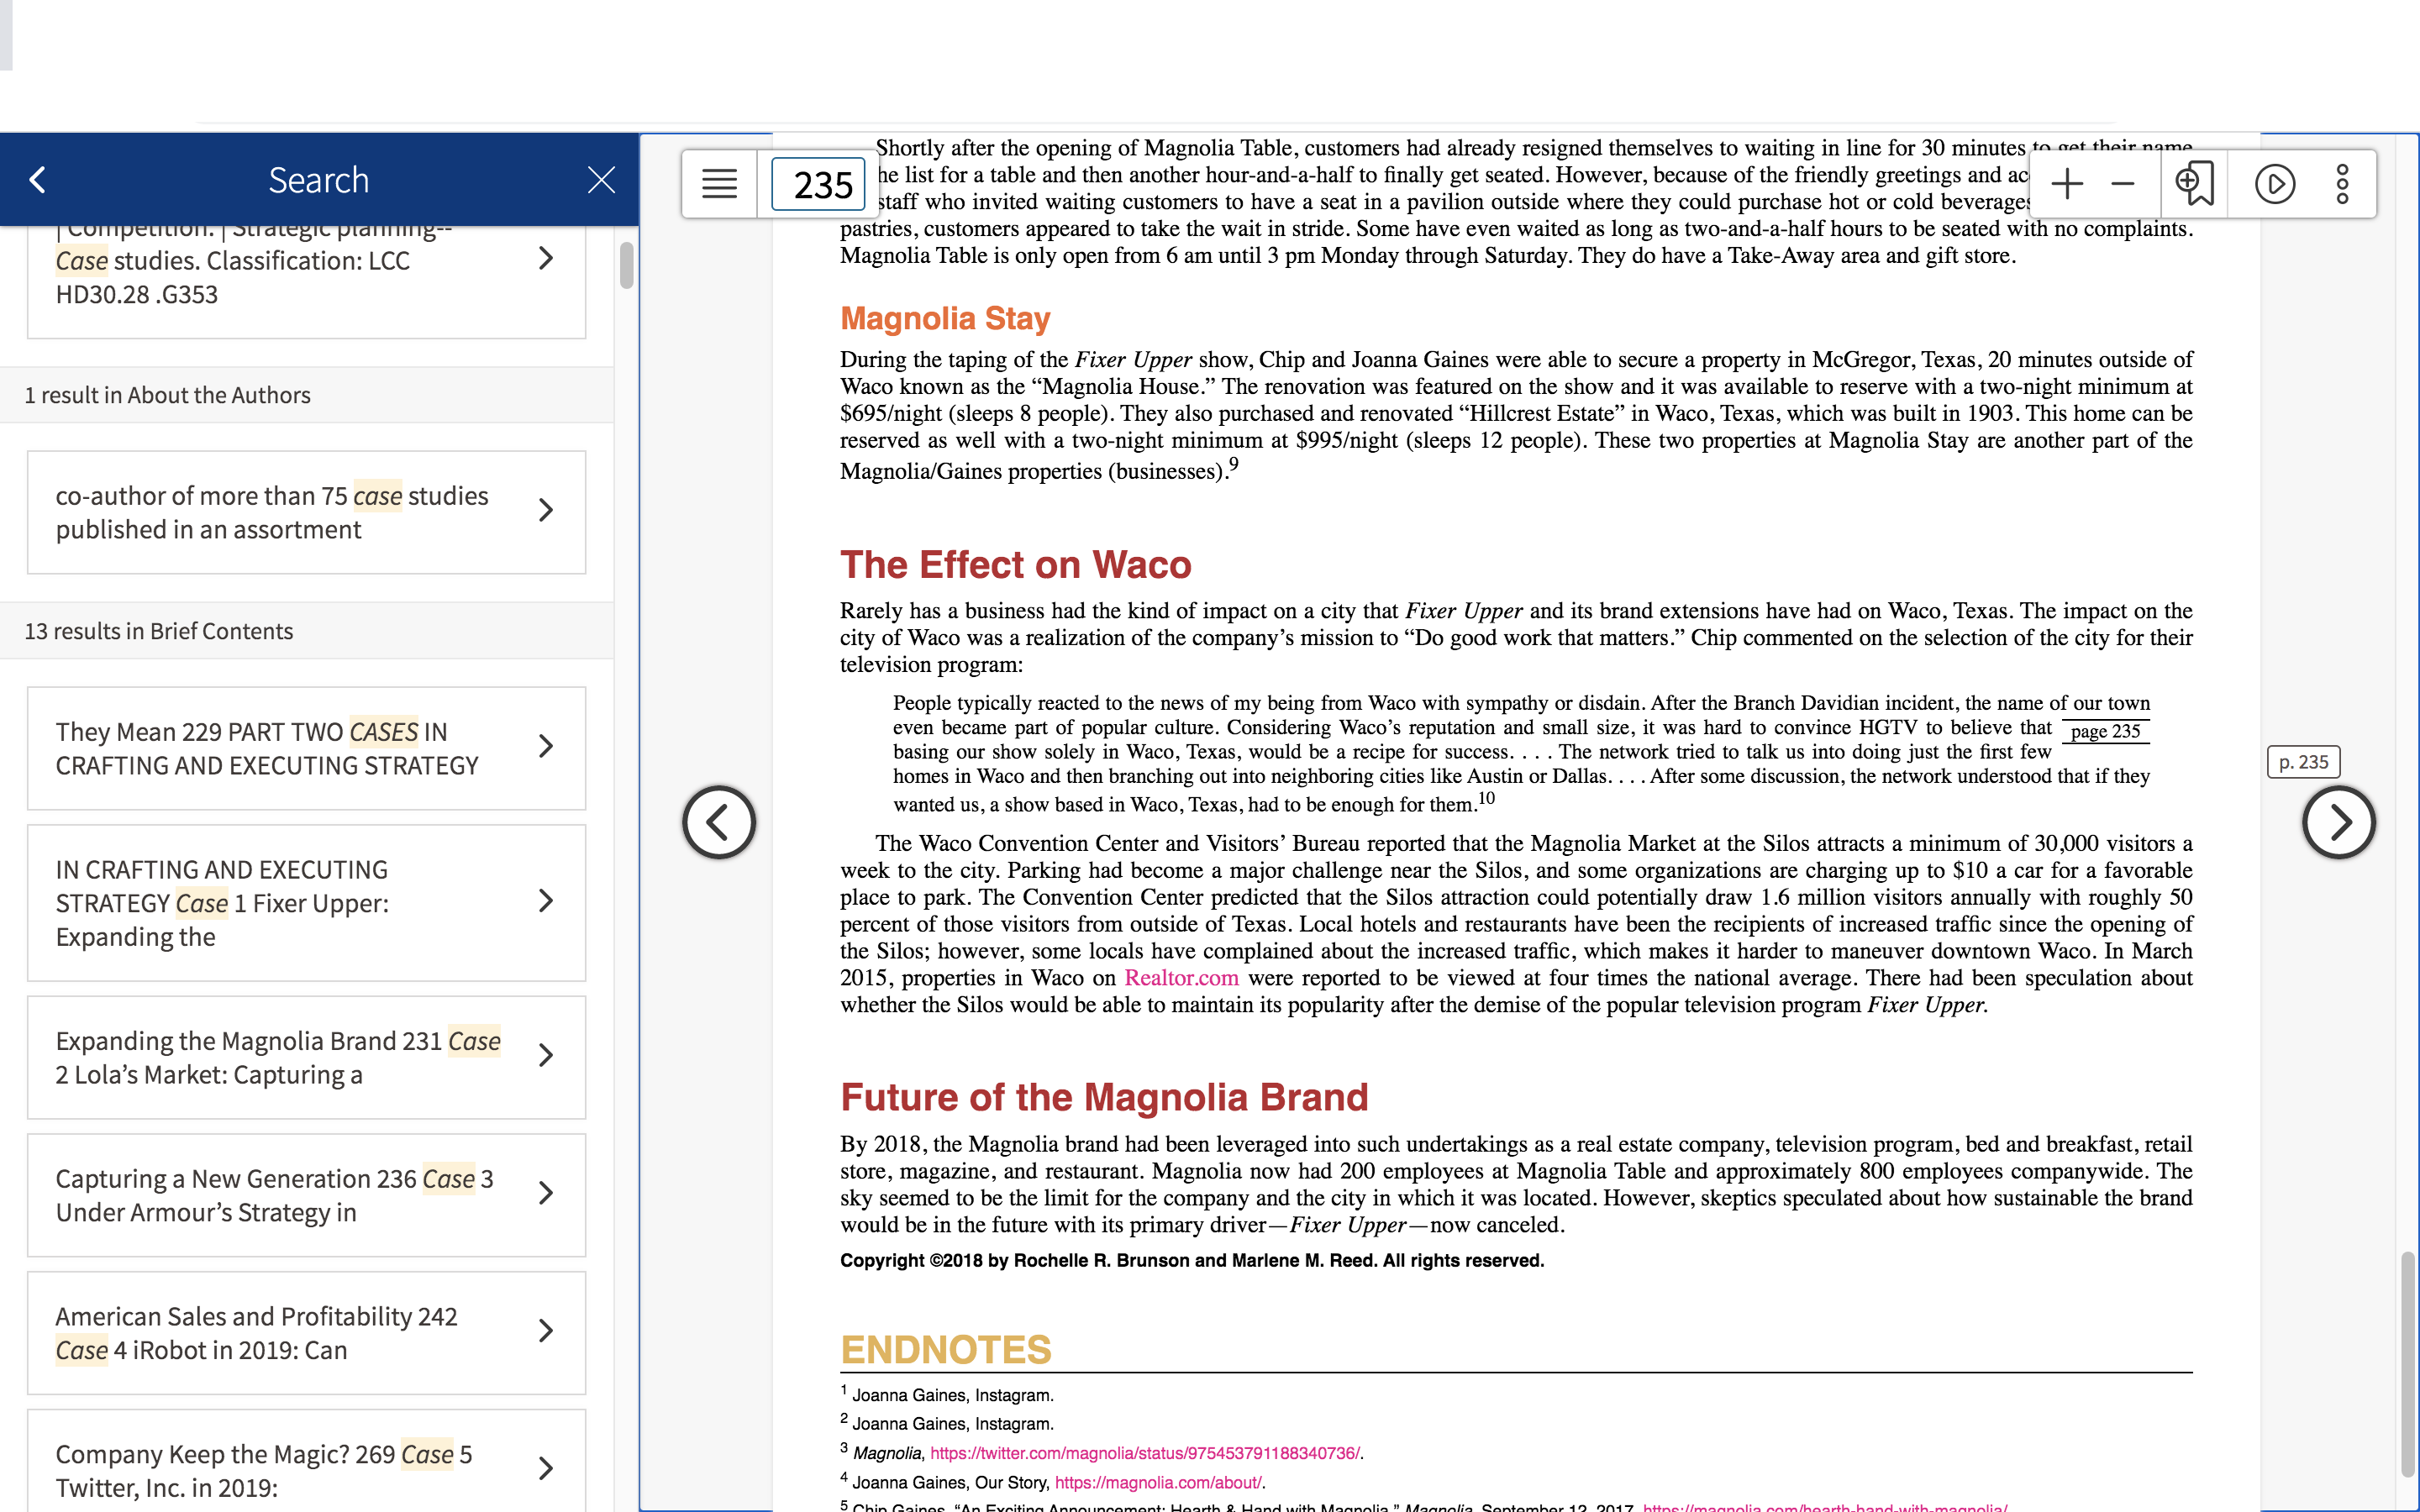
Task: Click the ENDNOTES heading
Action: [x=946, y=1349]
